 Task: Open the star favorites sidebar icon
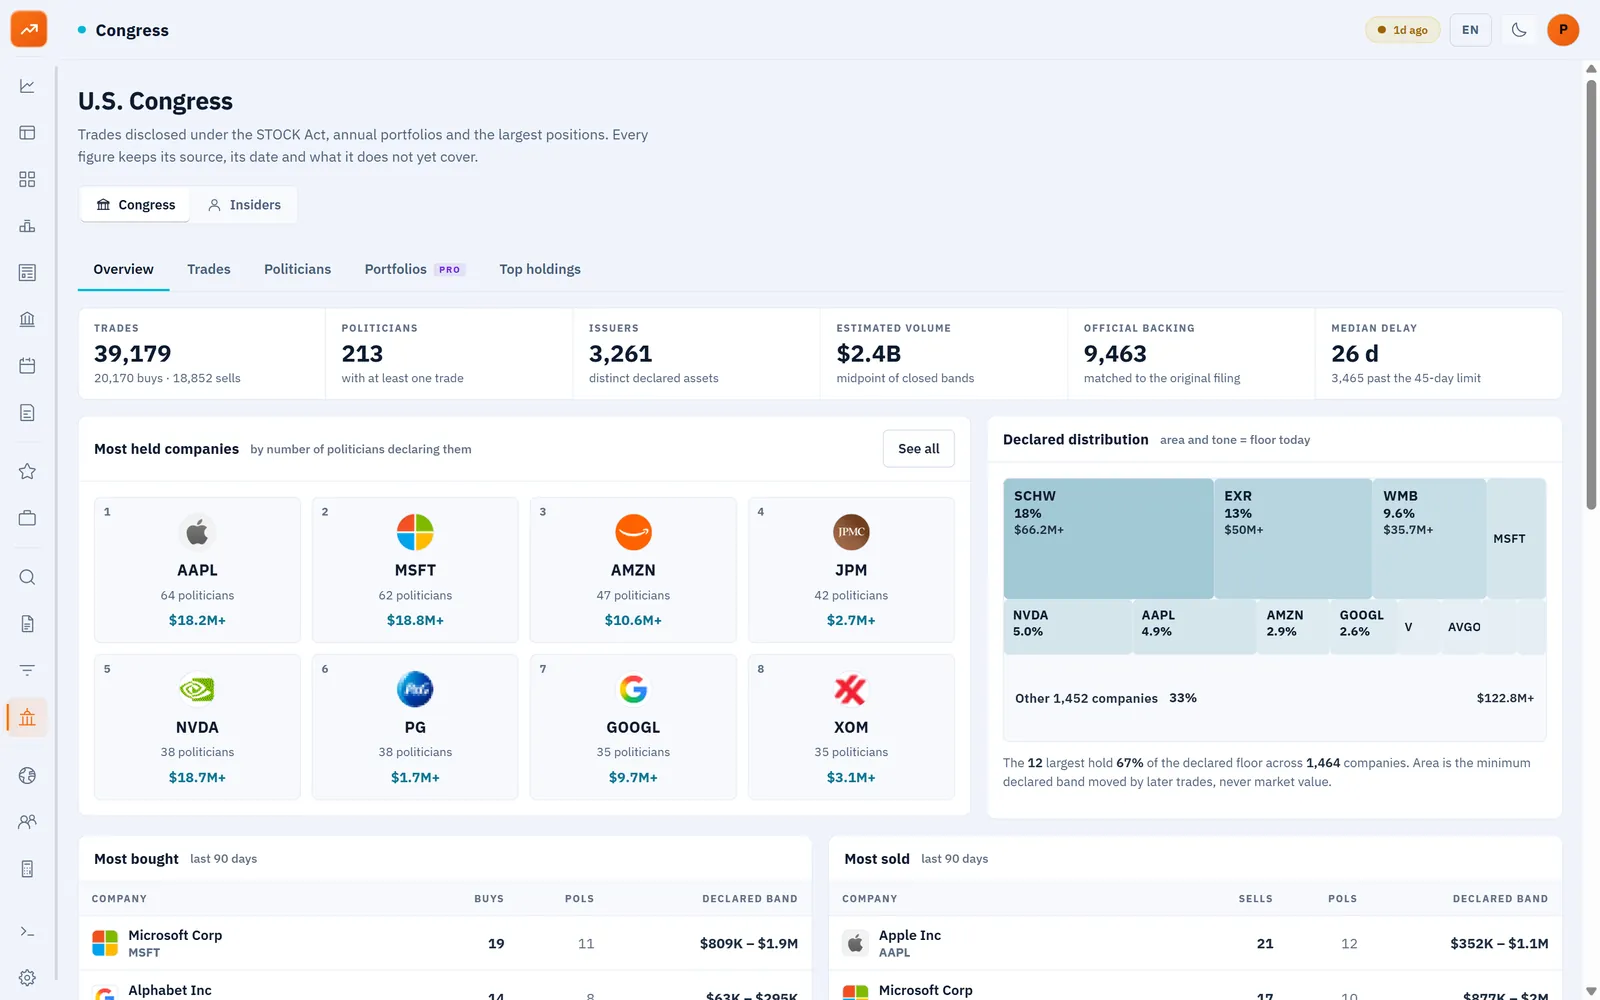[27, 471]
